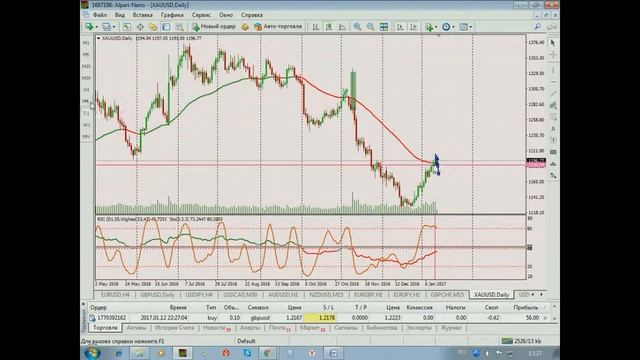Image resolution: width=640 pixels, height=360 pixels.
Task: Click the tile windows icon
Action: (x=384, y=27)
